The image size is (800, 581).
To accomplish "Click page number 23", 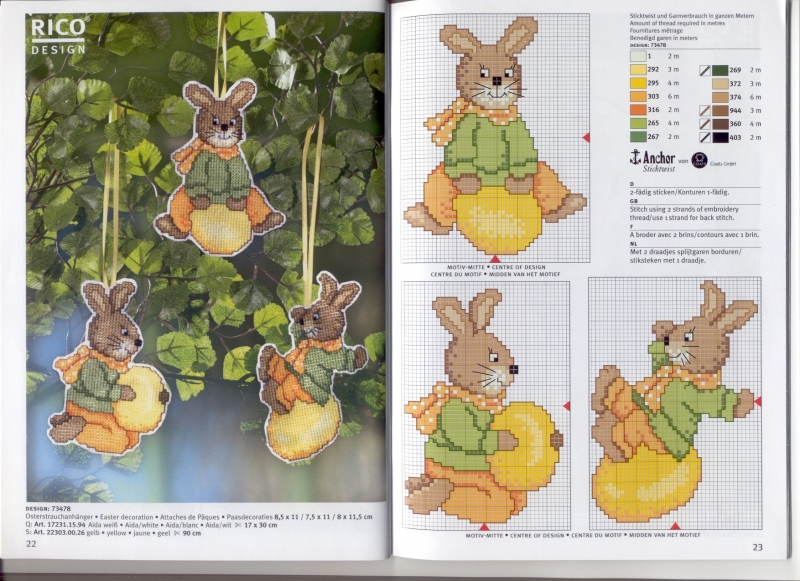I will 757,546.
